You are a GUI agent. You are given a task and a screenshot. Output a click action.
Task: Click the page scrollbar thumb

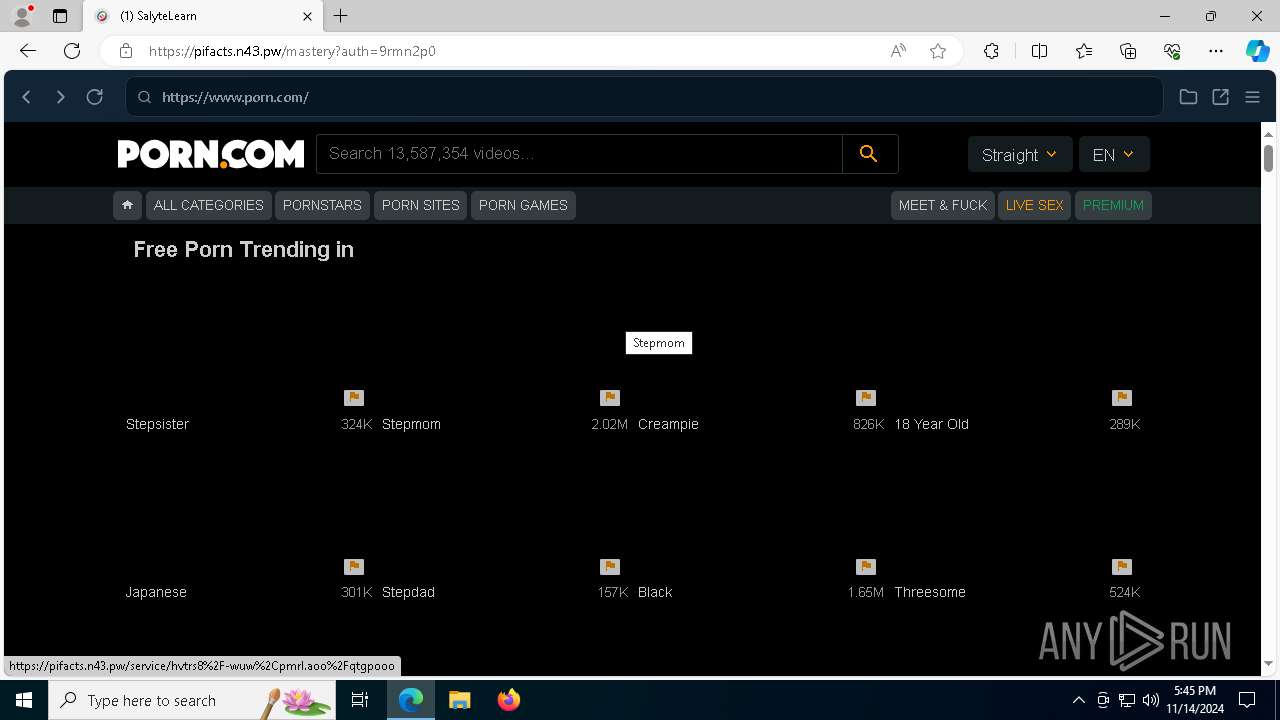[1268, 158]
